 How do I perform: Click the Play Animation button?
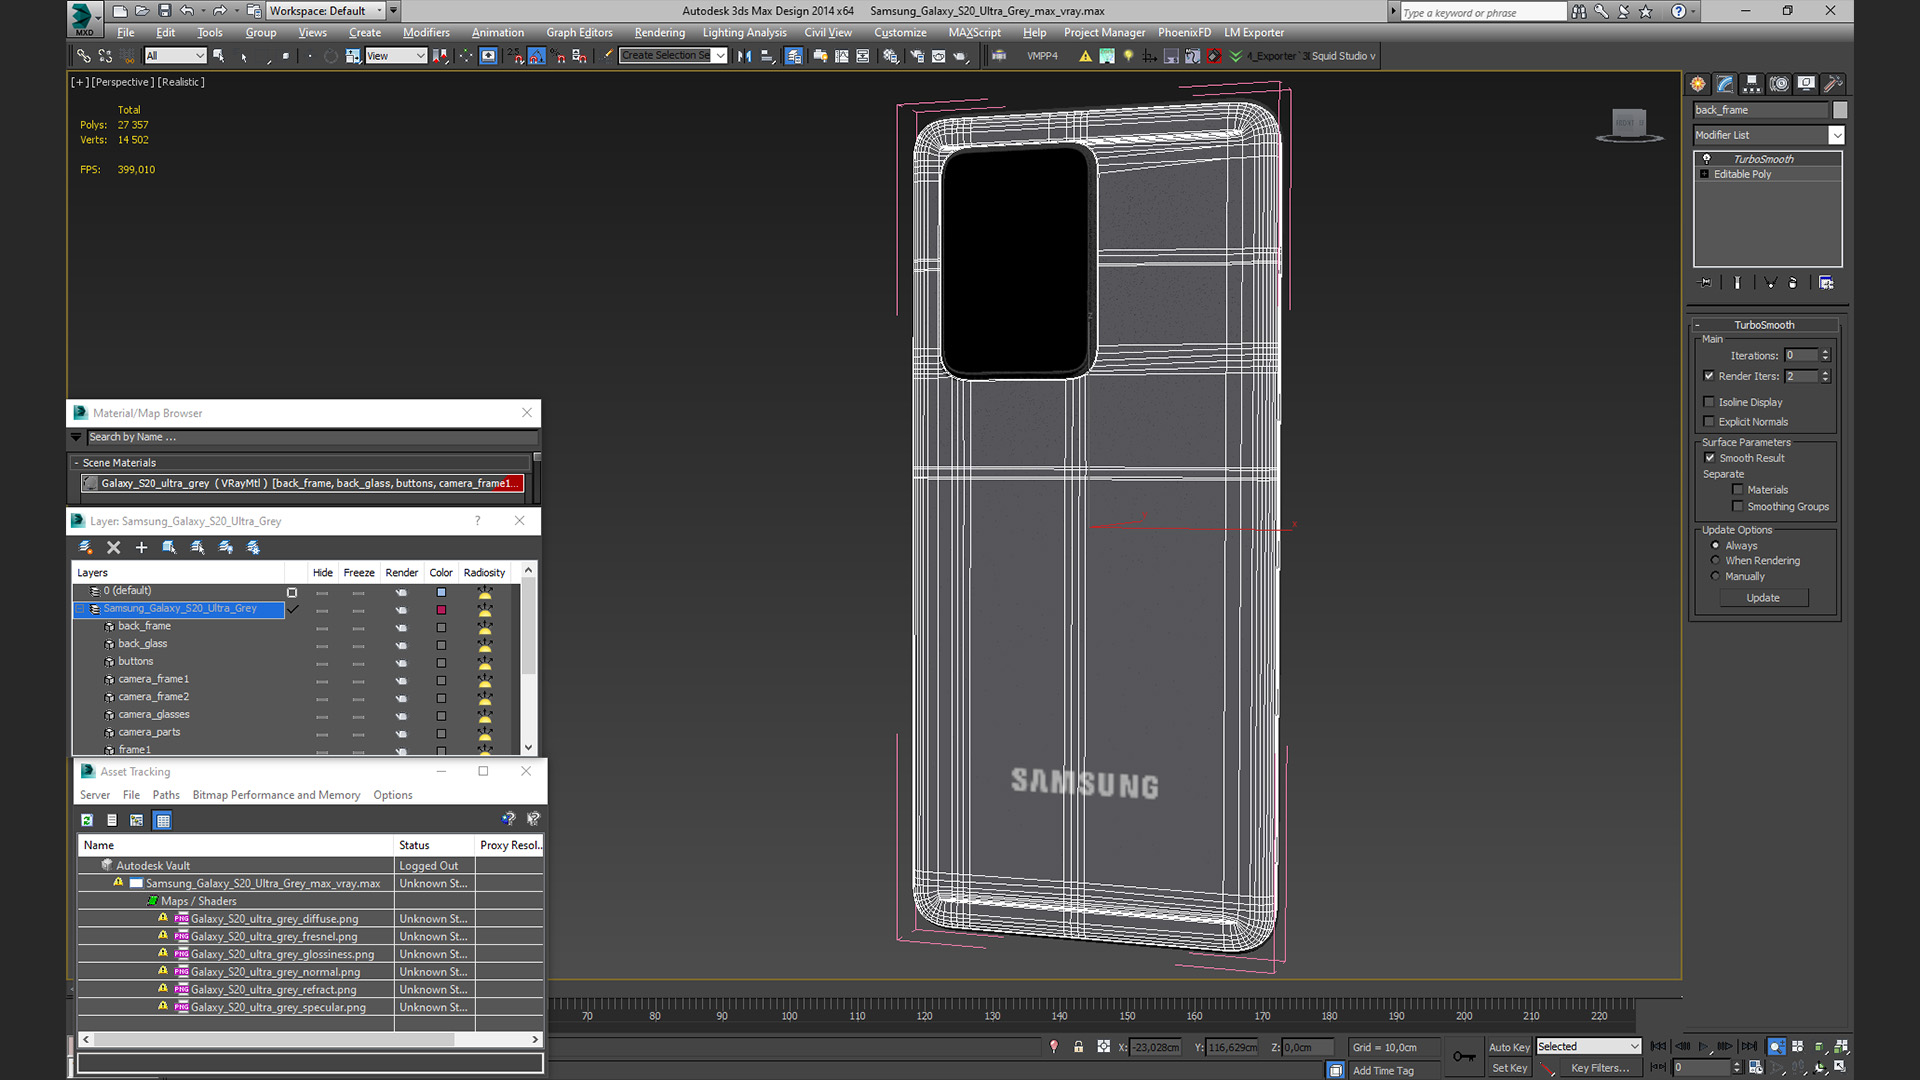pos(1704,1047)
